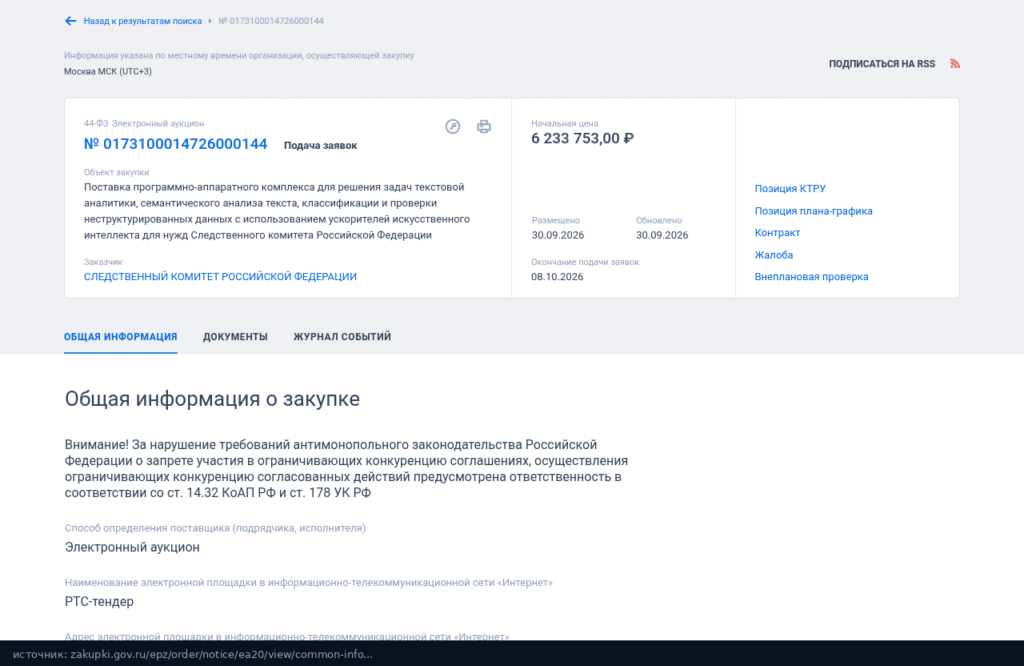Open purchase number 0173100014726000144 link

point(176,144)
